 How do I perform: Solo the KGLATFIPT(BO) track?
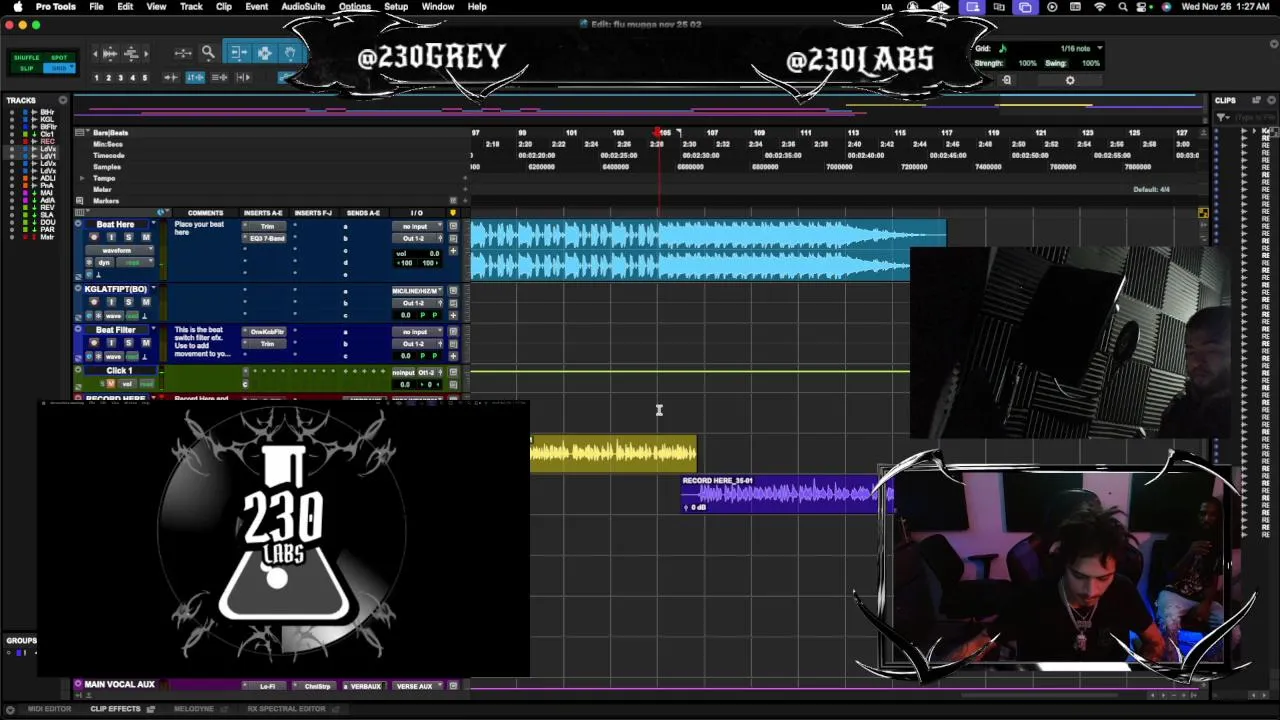tap(128, 302)
